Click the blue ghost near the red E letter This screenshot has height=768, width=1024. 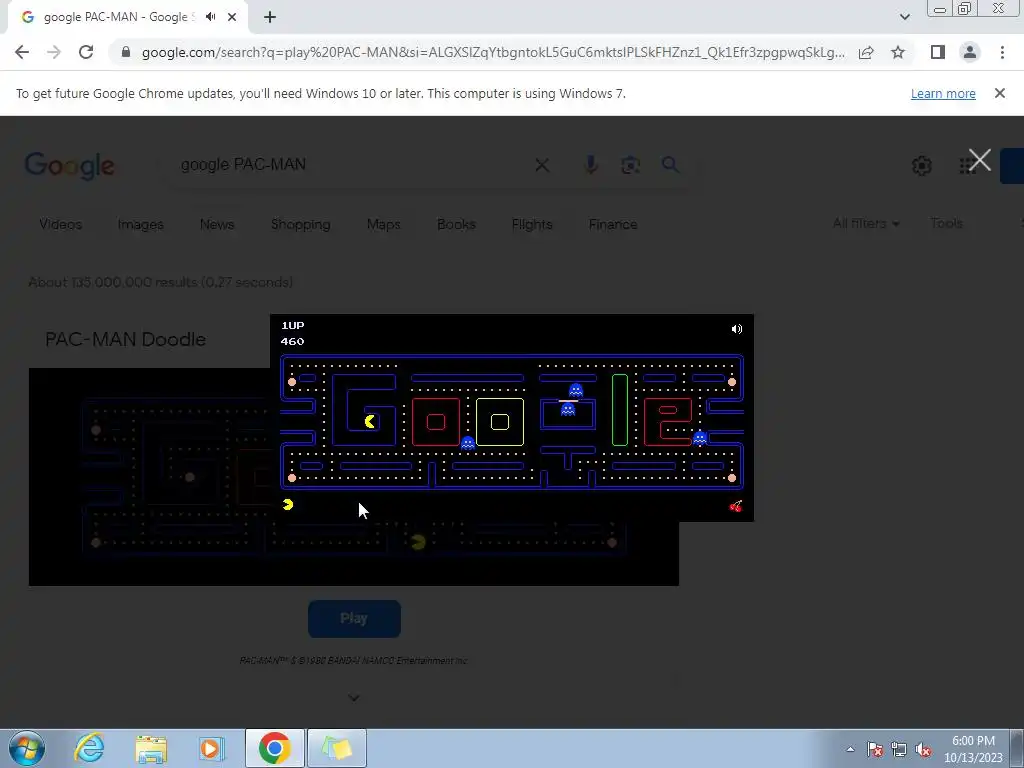point(699,438)
